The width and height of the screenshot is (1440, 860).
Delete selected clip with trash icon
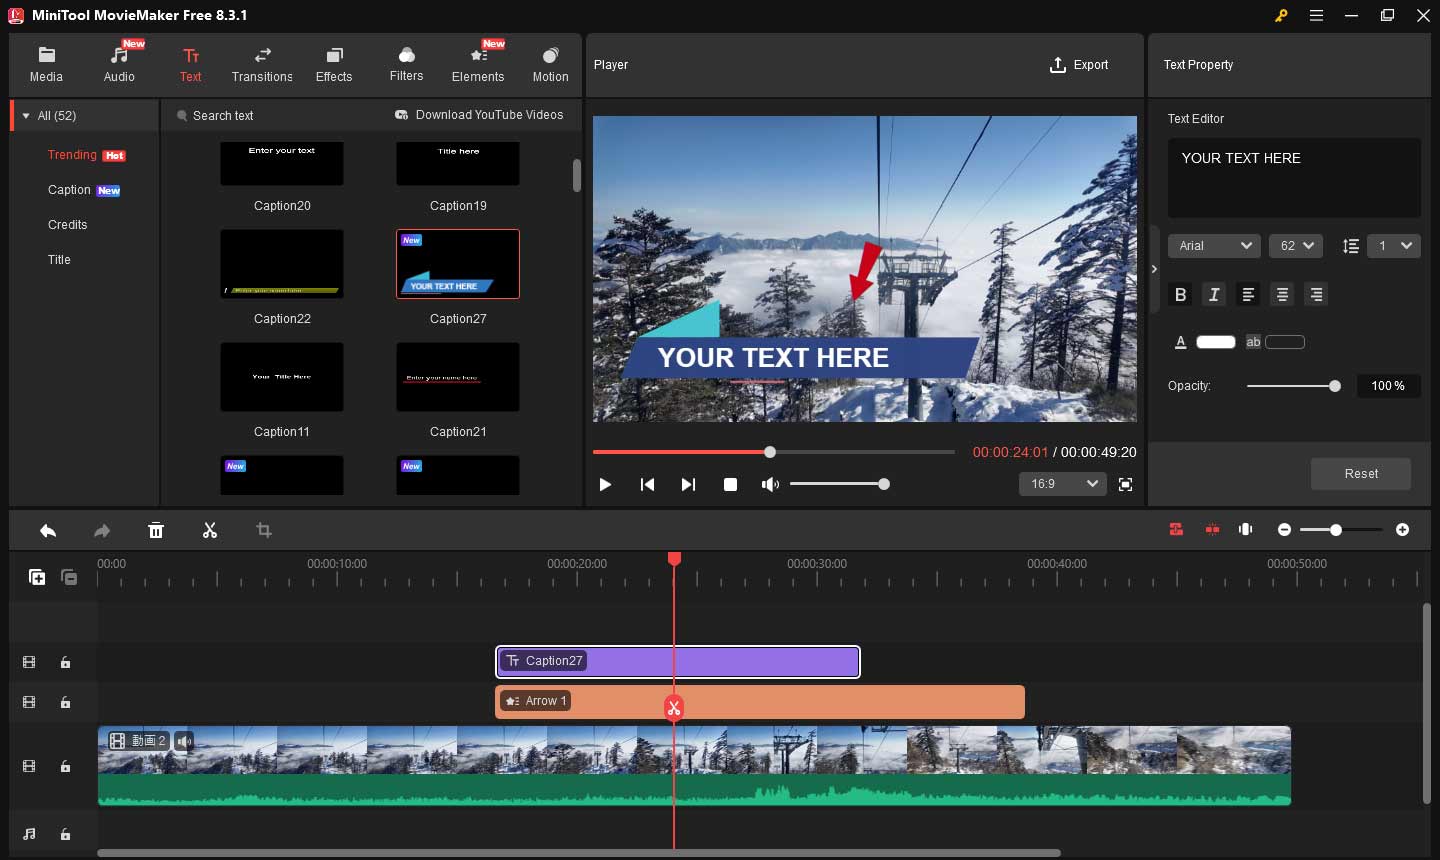[156, 530]
